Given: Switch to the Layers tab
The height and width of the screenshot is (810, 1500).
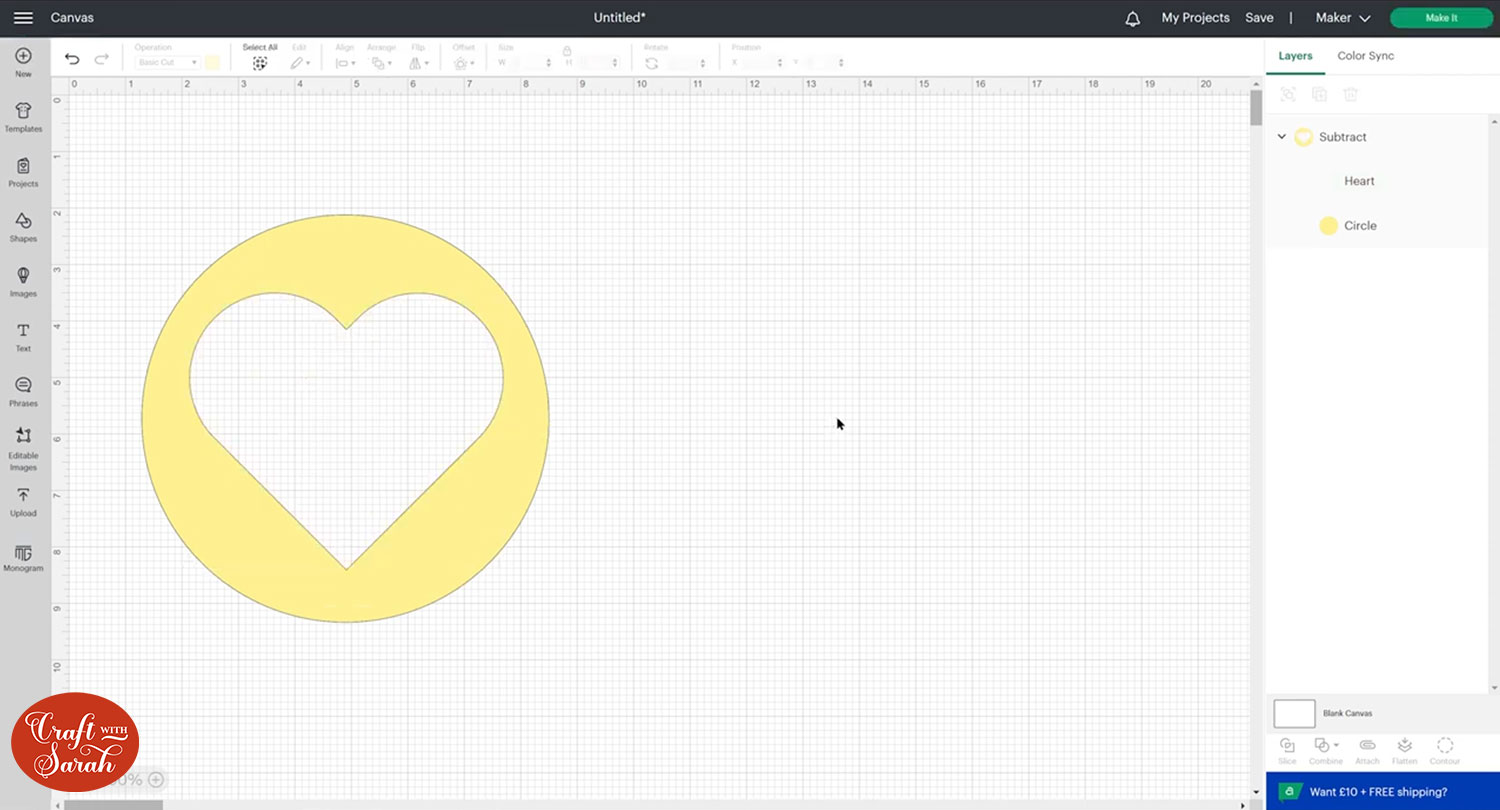Looking at the screenshot, I should (1295, 56).
